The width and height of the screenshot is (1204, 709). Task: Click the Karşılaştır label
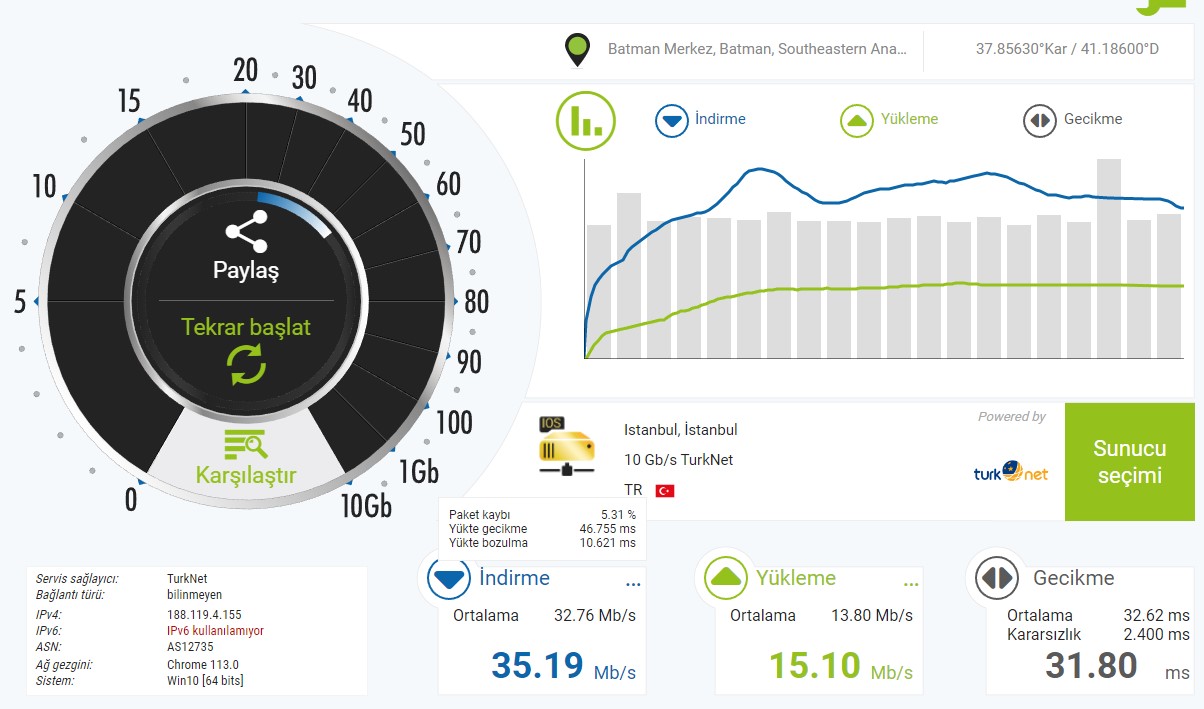(x=246, y=475)
